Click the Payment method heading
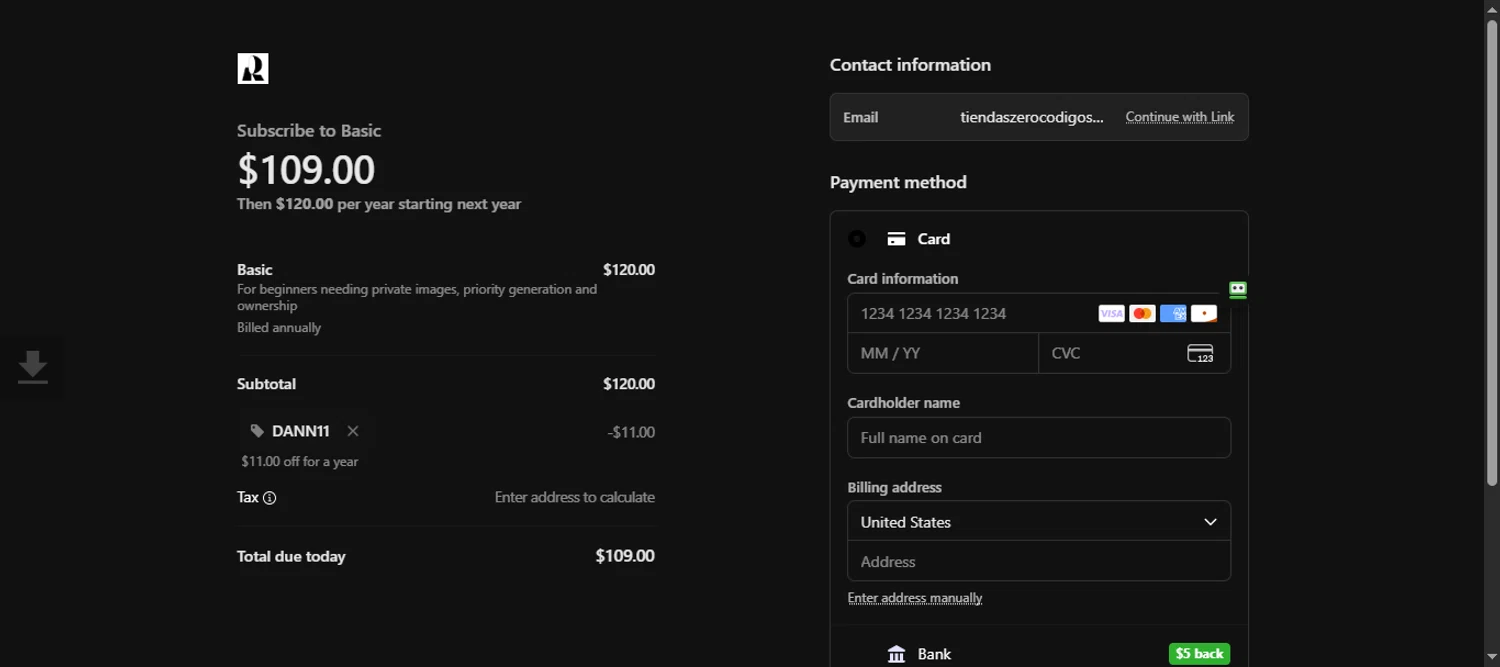1500x667 pixels. click(898, 182)
